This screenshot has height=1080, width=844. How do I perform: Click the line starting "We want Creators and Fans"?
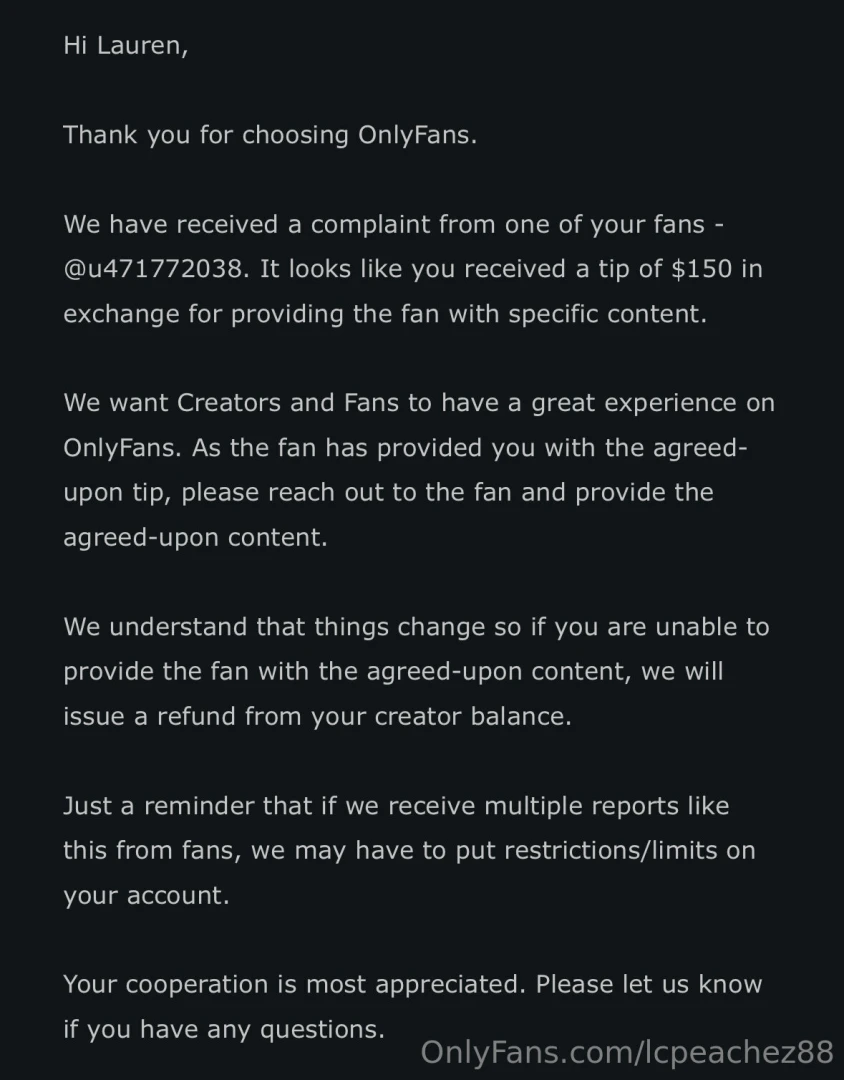tap(419, 403)
